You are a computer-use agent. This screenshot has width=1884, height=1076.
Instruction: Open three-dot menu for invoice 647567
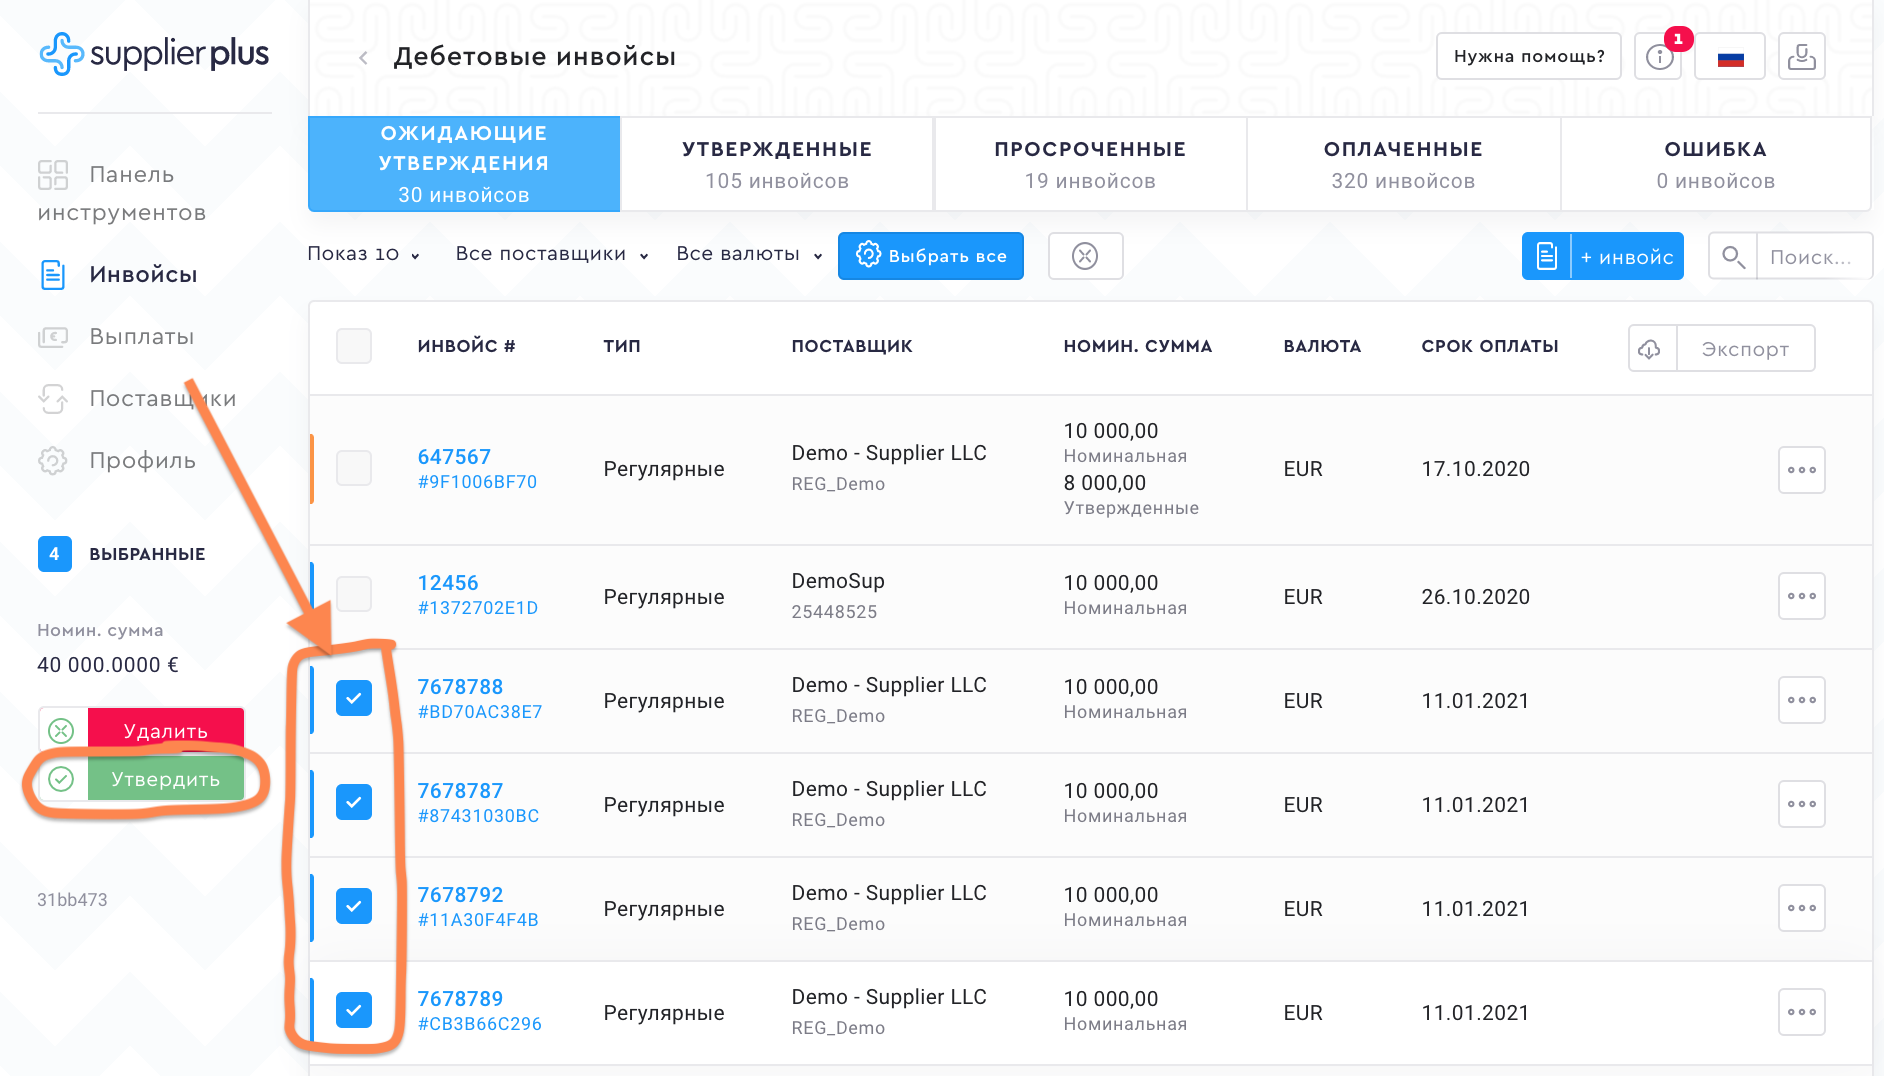point(1801,470)
